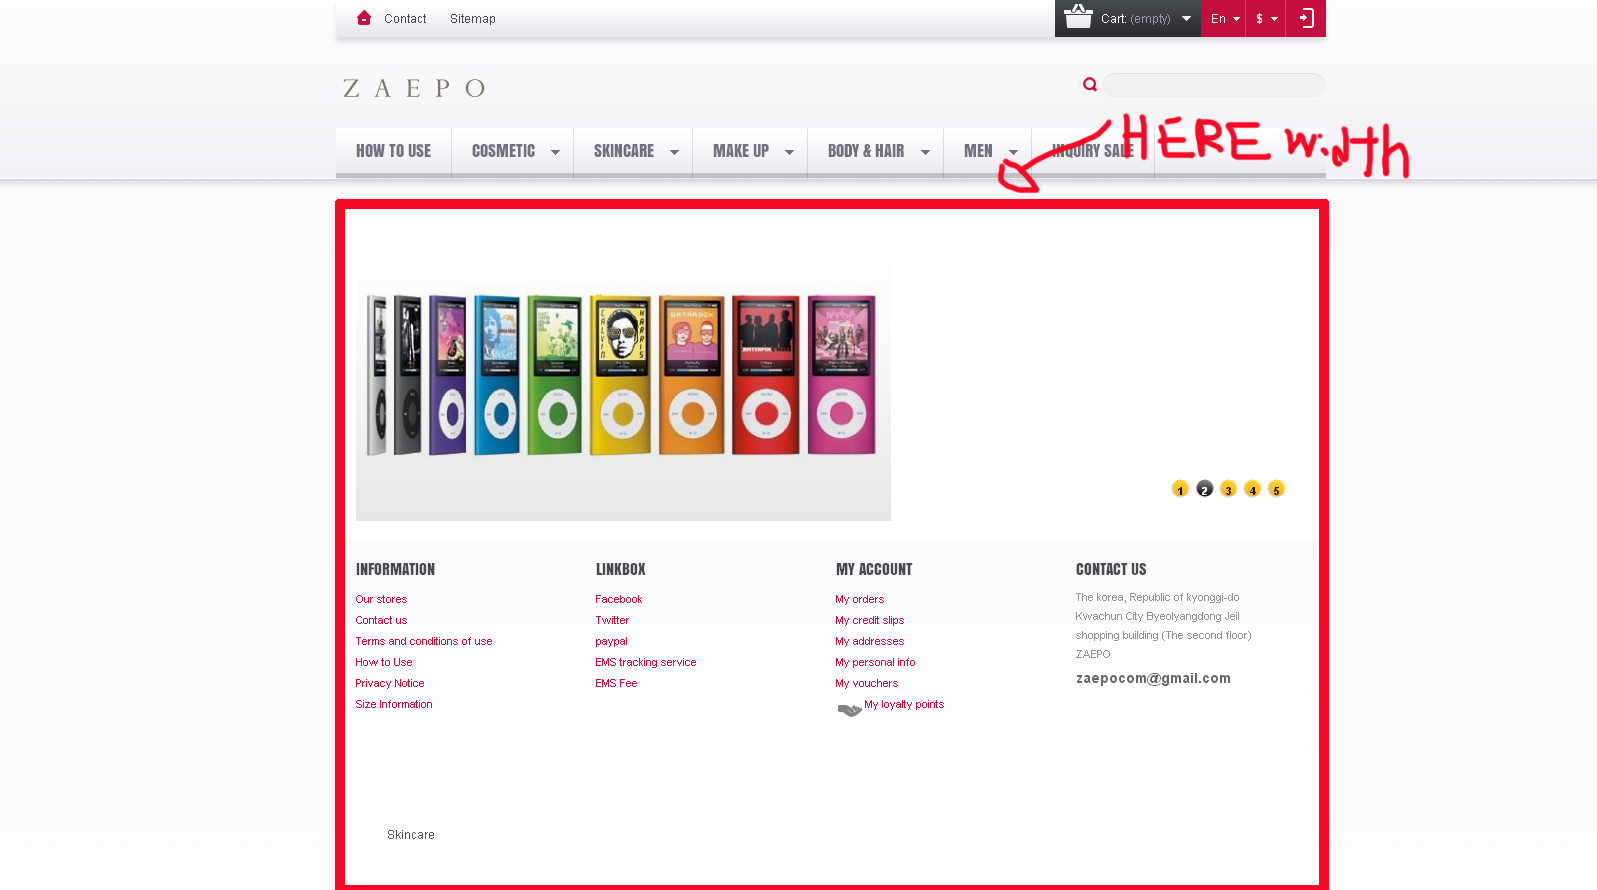Click the login arrow icon
The height and width of the screenshot is (890, 1597).
(x=1306, y=18)
